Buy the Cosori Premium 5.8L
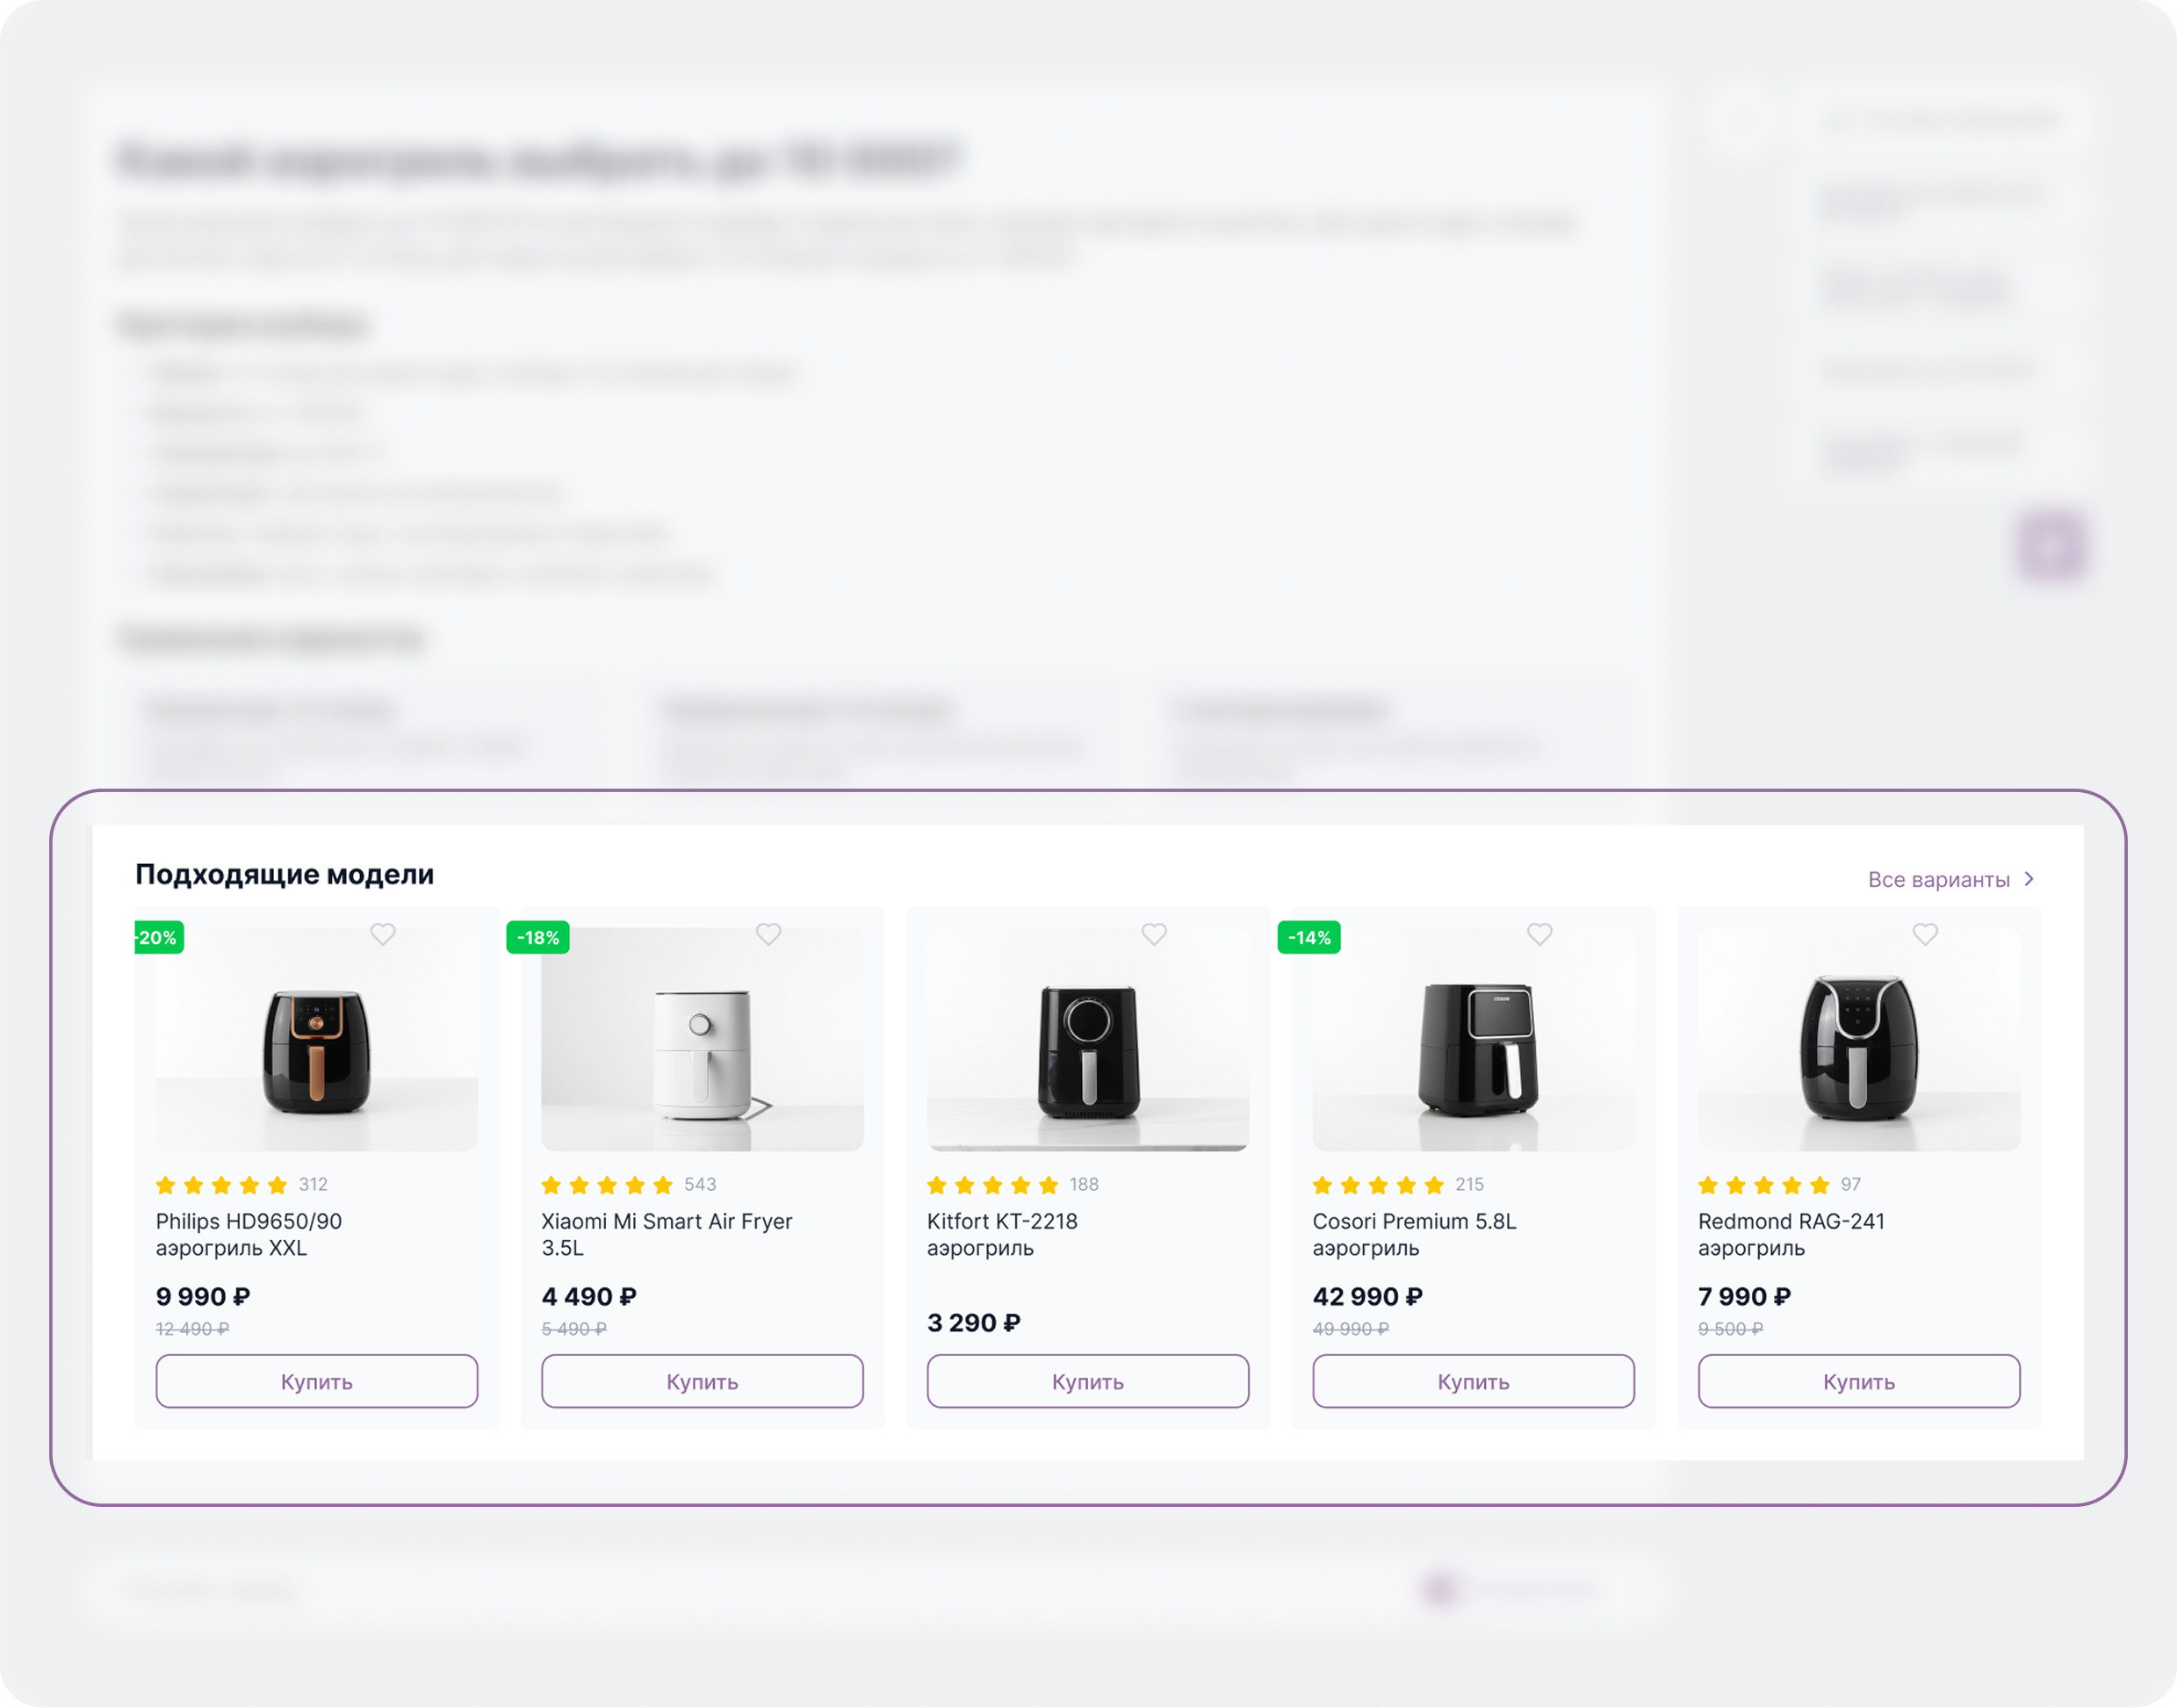This screenshot has width=2177, height=1708. pyautogui.click(x=1473, y=1381)
